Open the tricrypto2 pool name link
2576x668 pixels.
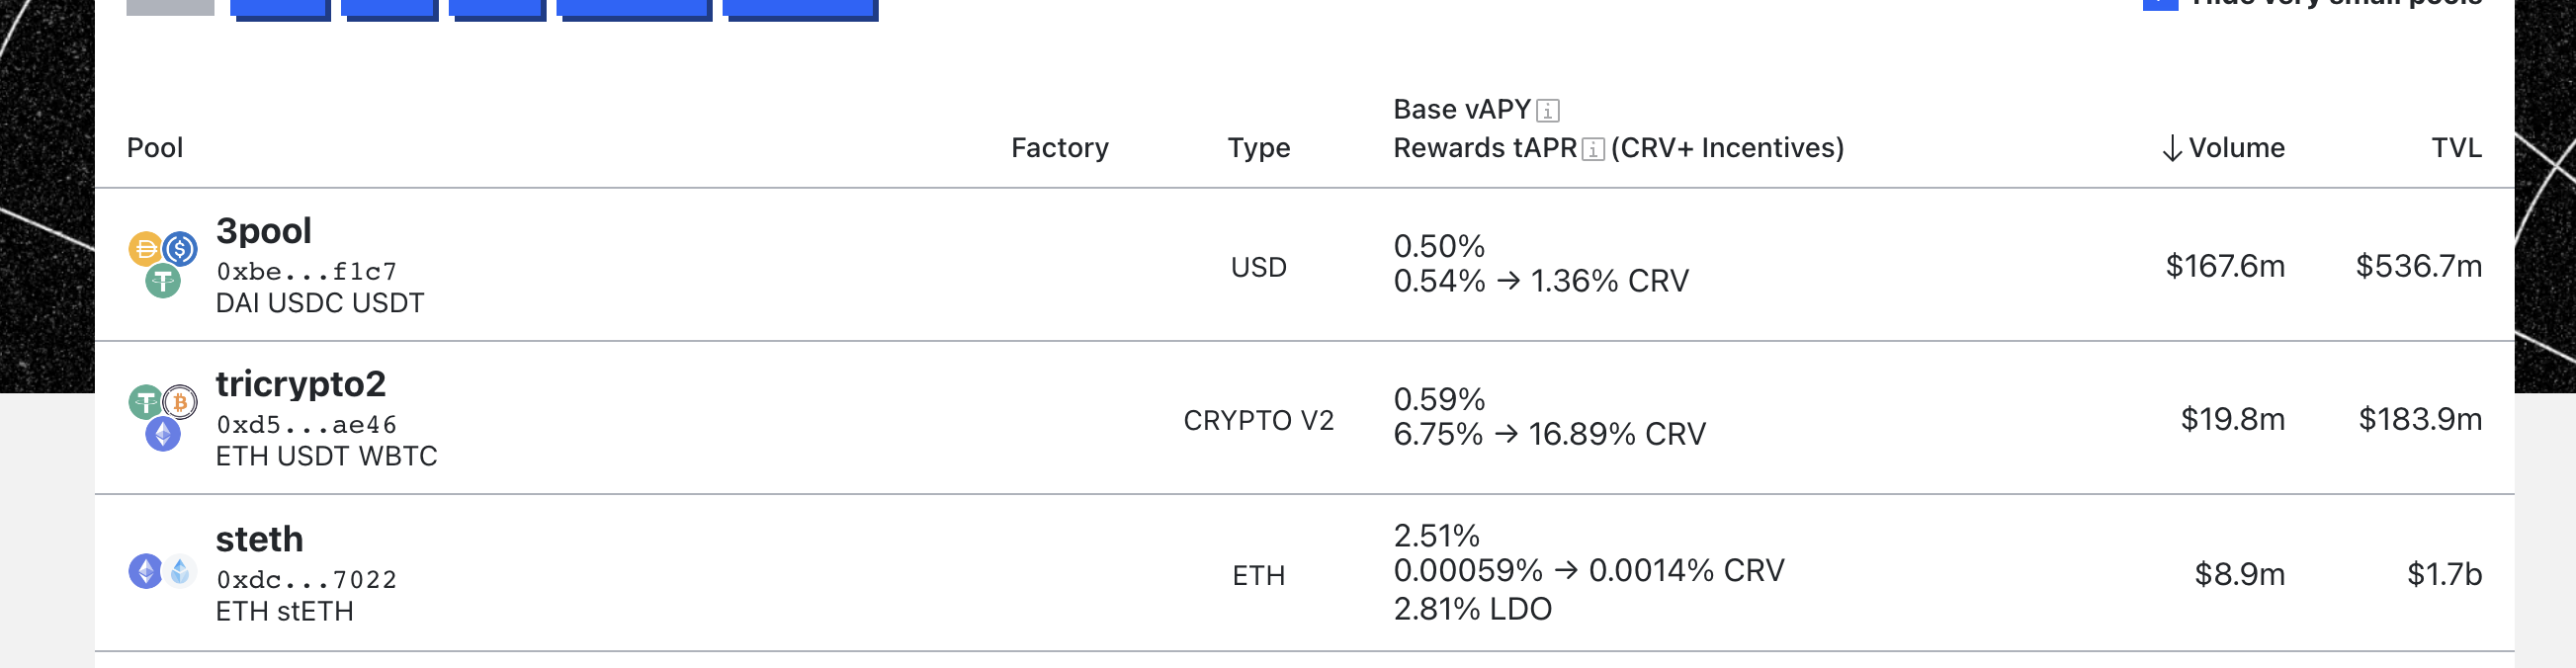(300, 384)
